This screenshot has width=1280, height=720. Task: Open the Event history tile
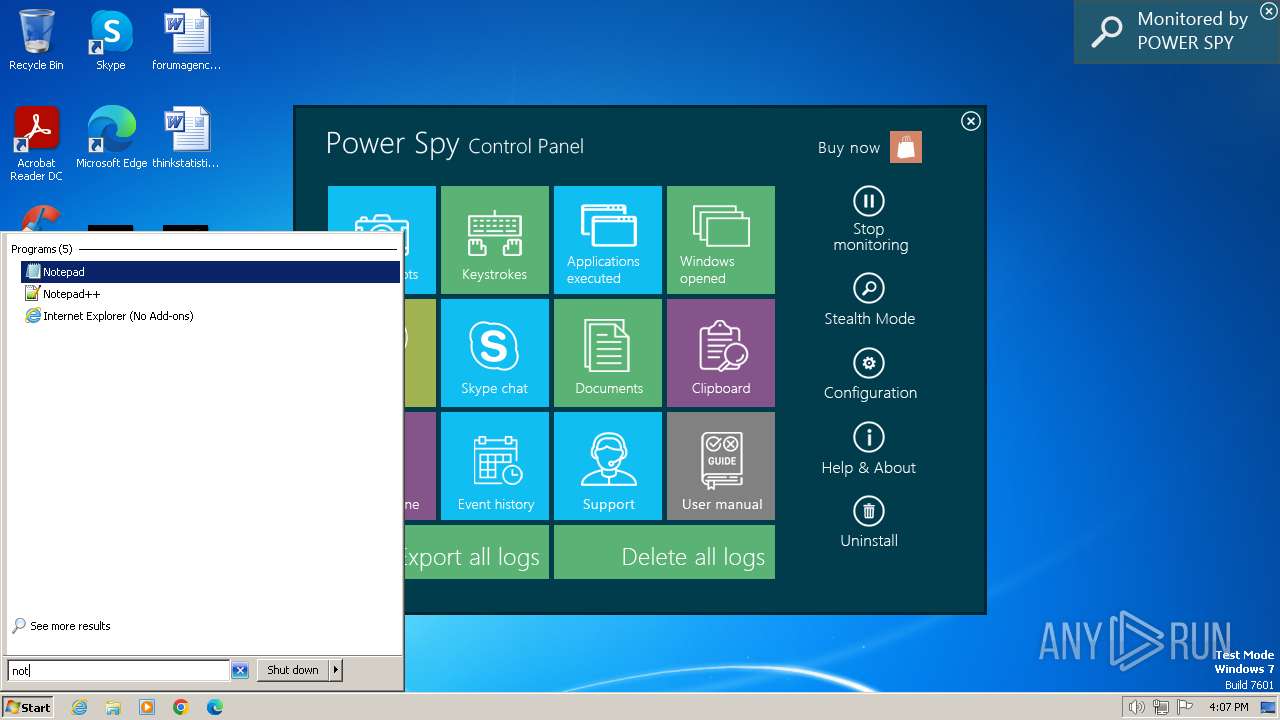point(494,466)
